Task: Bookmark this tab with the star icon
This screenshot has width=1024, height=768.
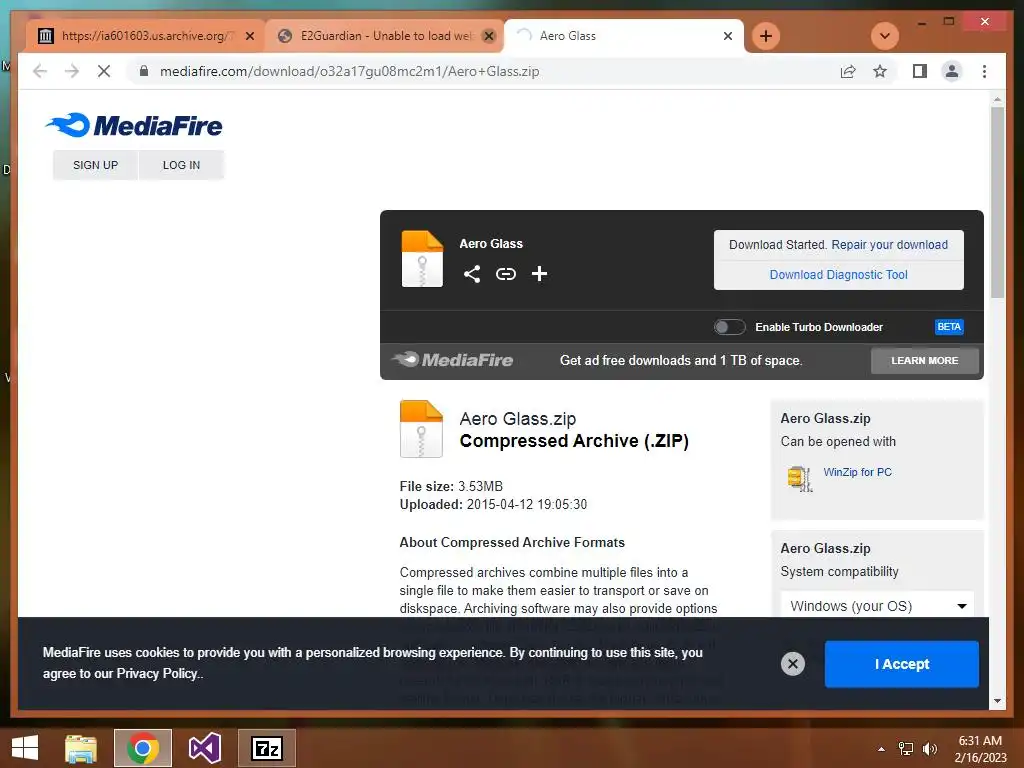Action: (x=880, y=71)
